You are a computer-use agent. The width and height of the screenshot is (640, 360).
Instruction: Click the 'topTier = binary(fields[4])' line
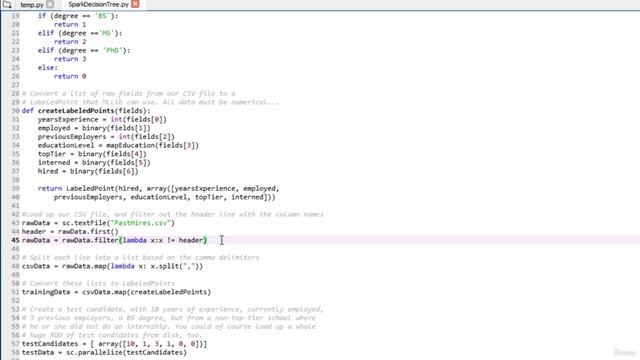(92, 153)
